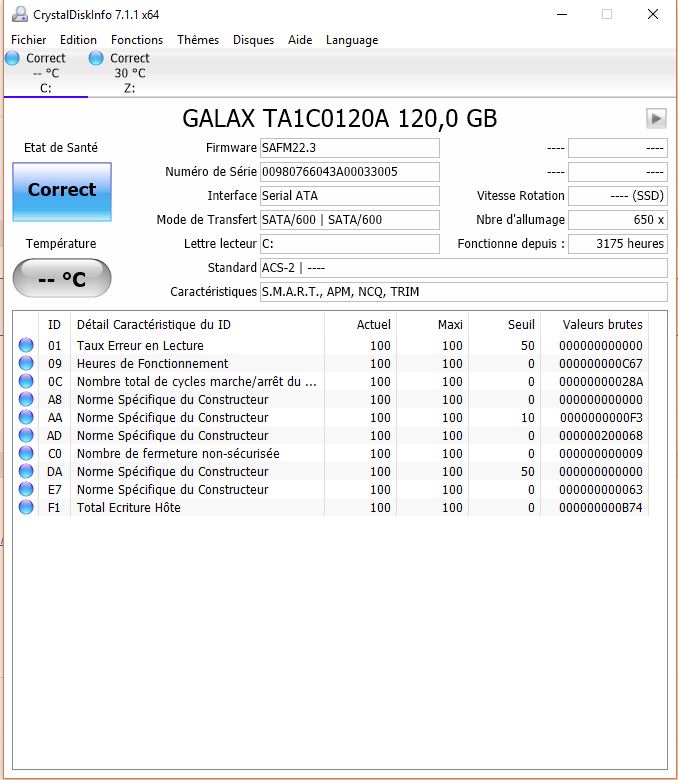Click the Vitesse Rotation field (SSD)
This screenshot has height=780, width=678.
pos(617,195)
